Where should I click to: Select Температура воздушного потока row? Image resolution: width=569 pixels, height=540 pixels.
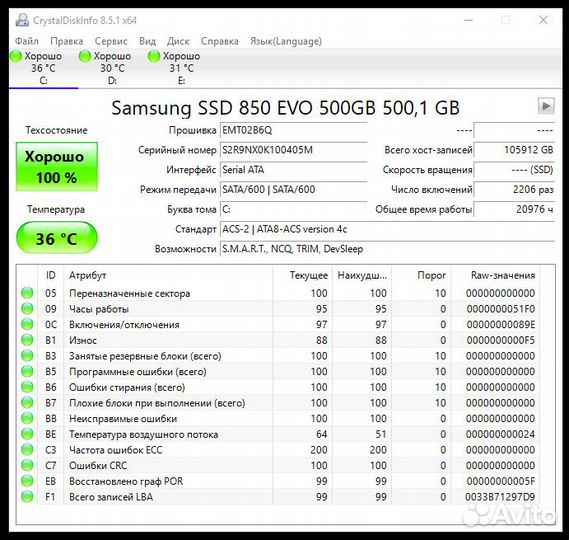coord(278,434)
